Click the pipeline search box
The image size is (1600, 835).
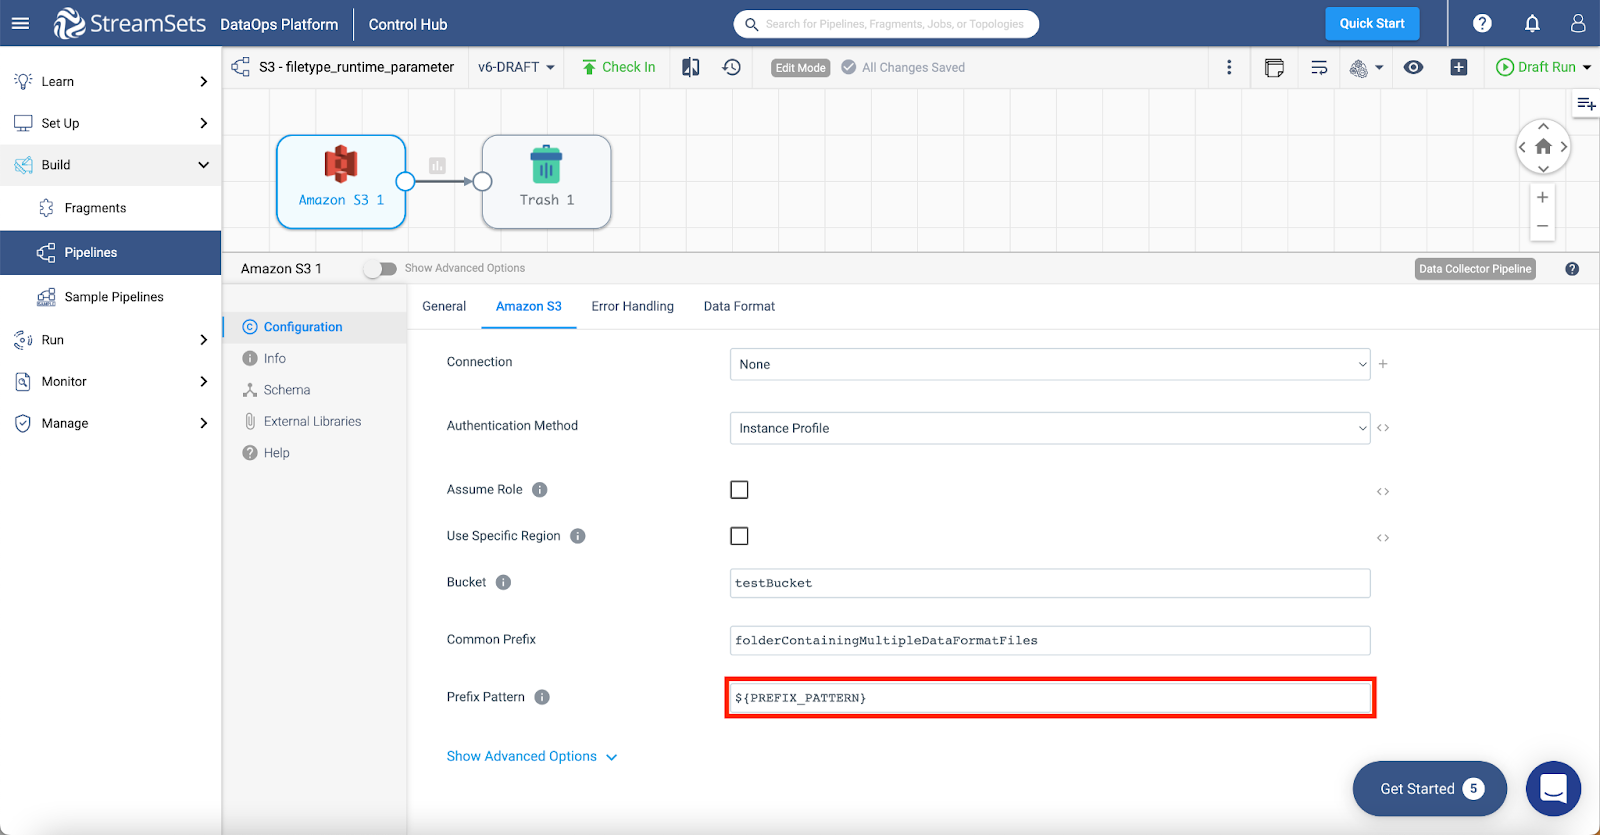pos(887,24)
